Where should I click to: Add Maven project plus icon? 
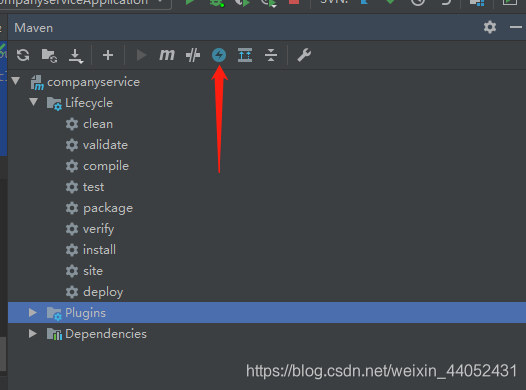pyautogui.click(x=108, y=55)
